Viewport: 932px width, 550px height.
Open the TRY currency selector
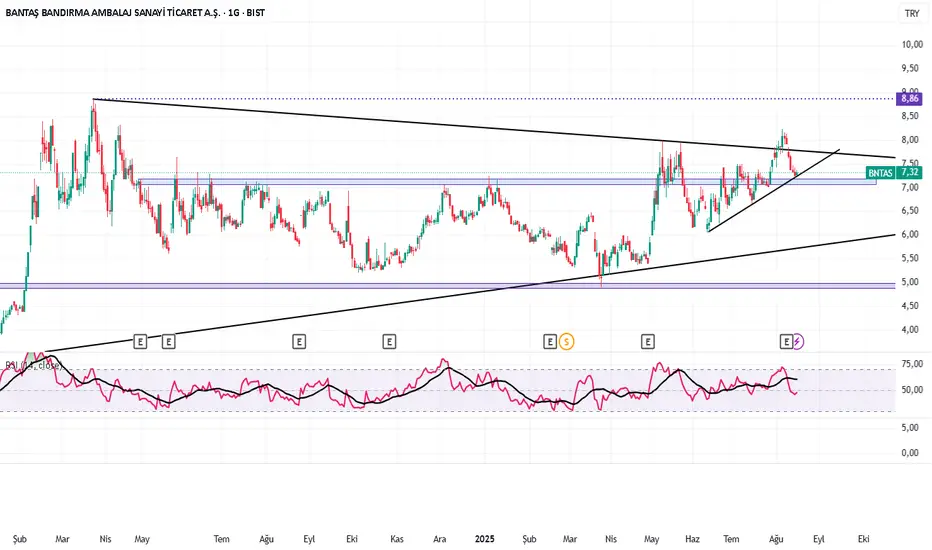point(912,13)
